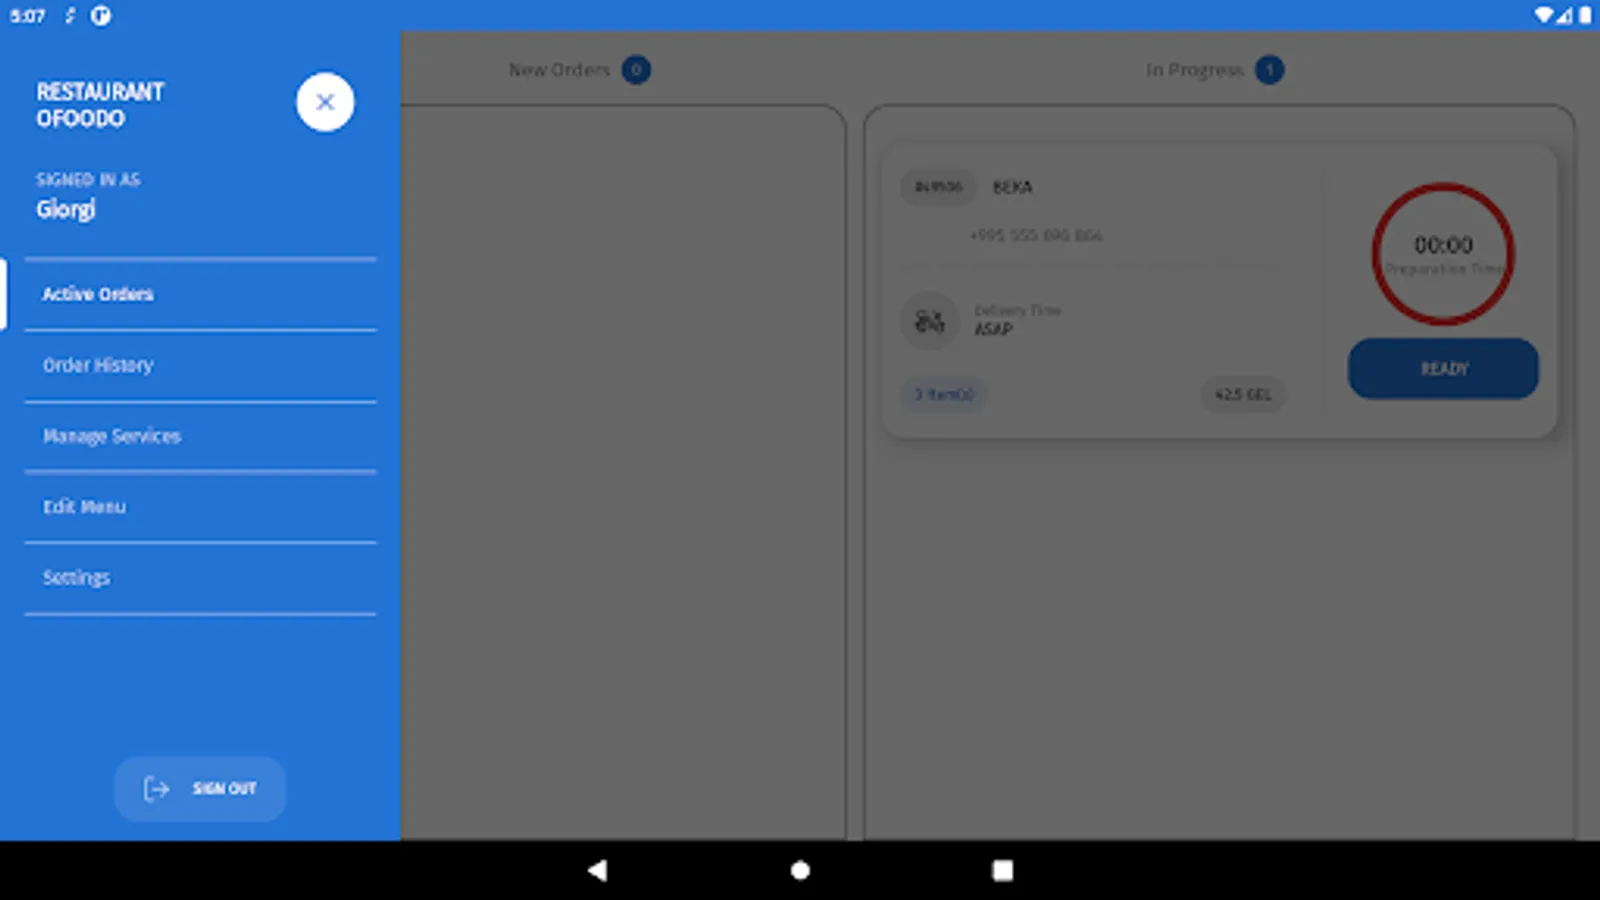Click the In Progress count badge
Screen dimensions: 1600x900
coord(1269,70)
